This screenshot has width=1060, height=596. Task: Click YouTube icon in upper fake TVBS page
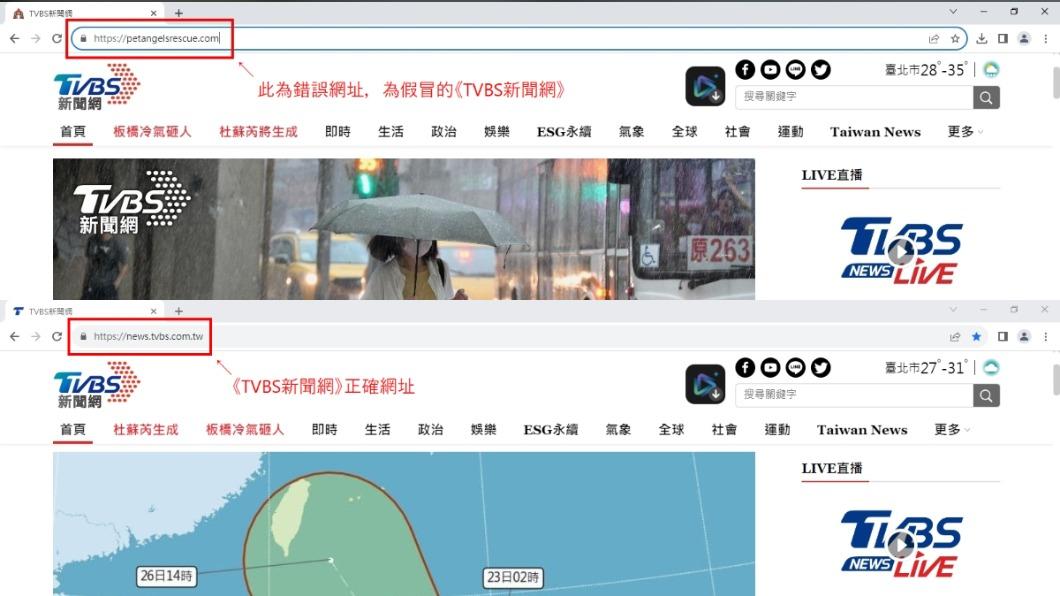tap(770, 70)
